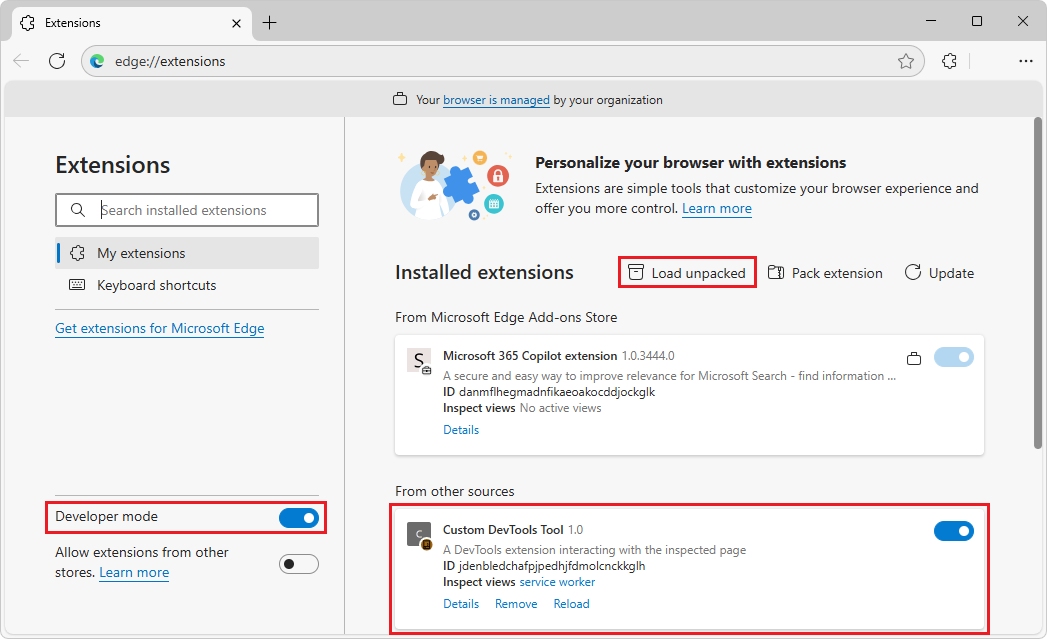Click the Update extensions button
Viewport: 1047px width, 639px height.
click(939, 272)
